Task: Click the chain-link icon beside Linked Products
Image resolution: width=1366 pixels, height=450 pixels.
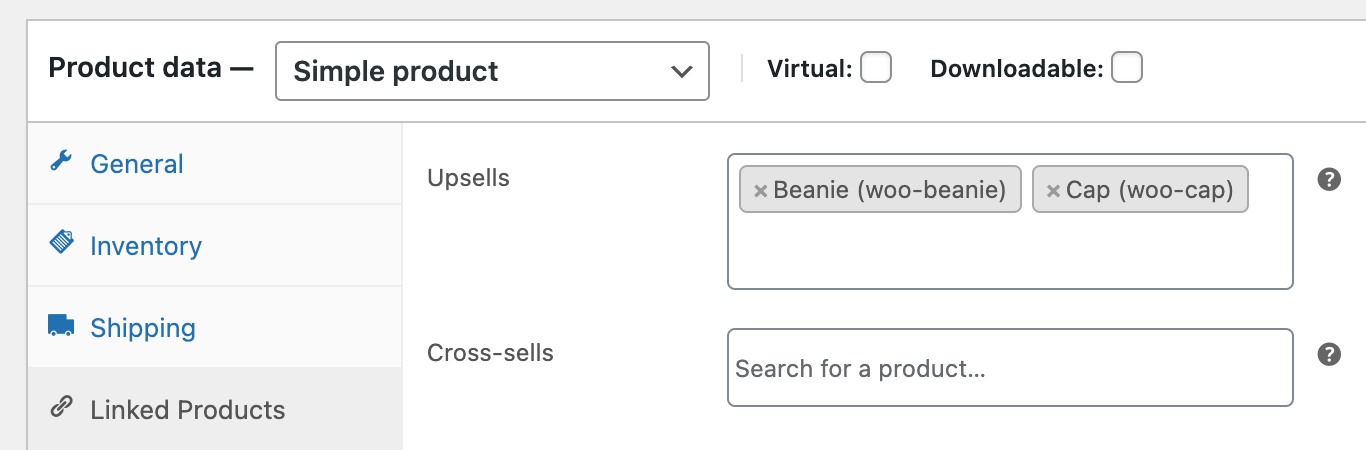Action: pyautogui.click(x=61, y=407)
